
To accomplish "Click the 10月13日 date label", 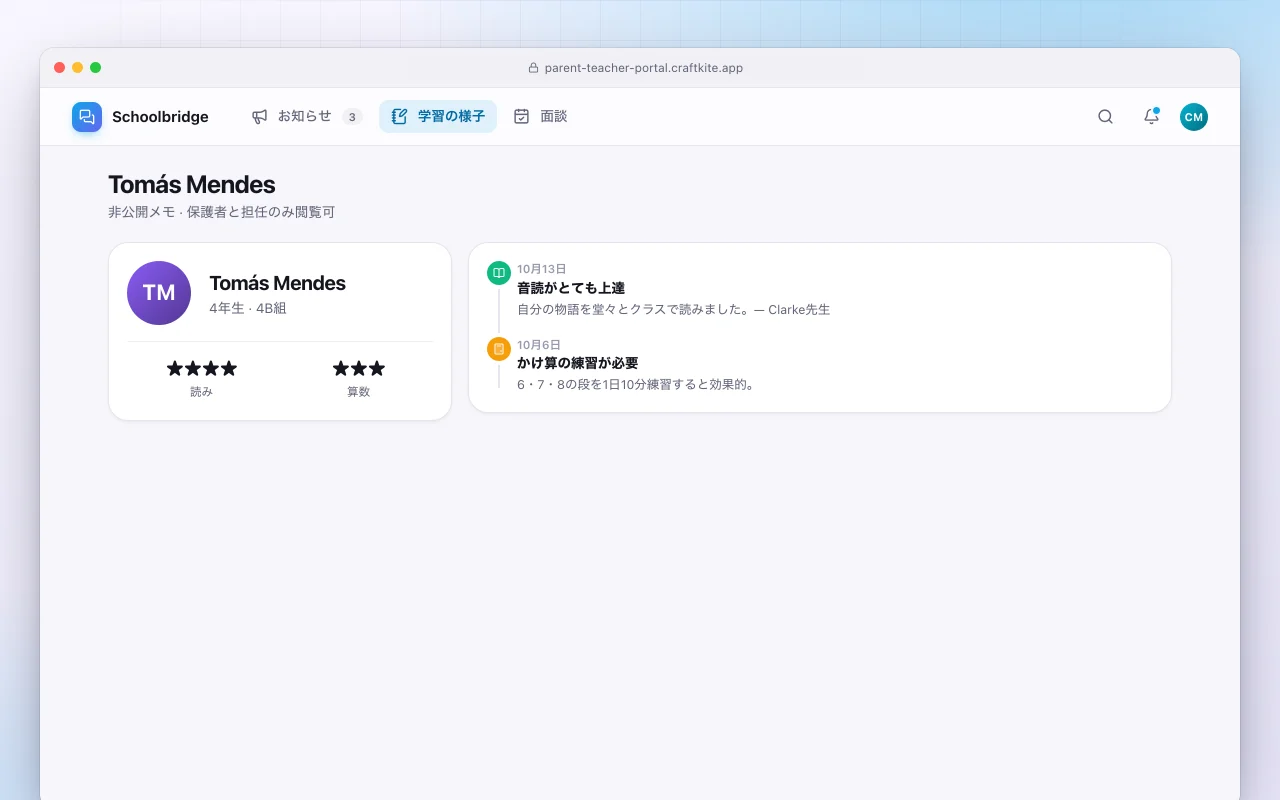I will click(542, 269).
